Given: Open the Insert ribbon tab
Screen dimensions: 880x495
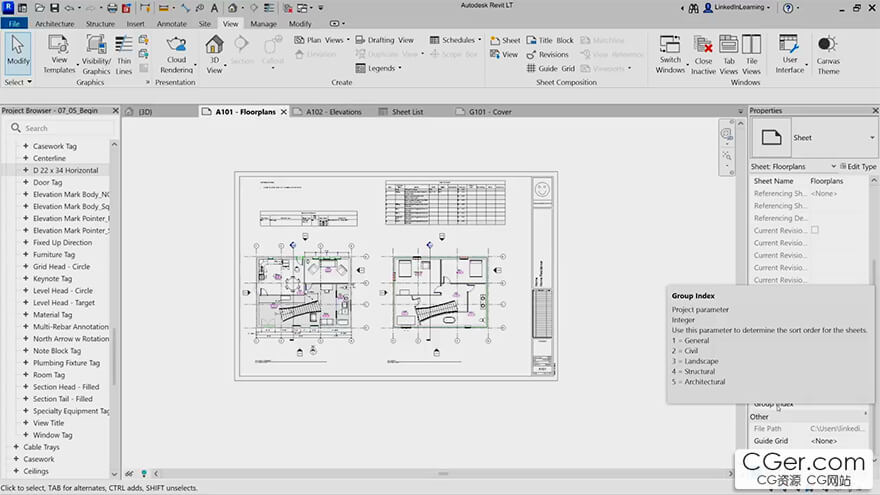Looking at the screenshot, I should click(135, 24).
